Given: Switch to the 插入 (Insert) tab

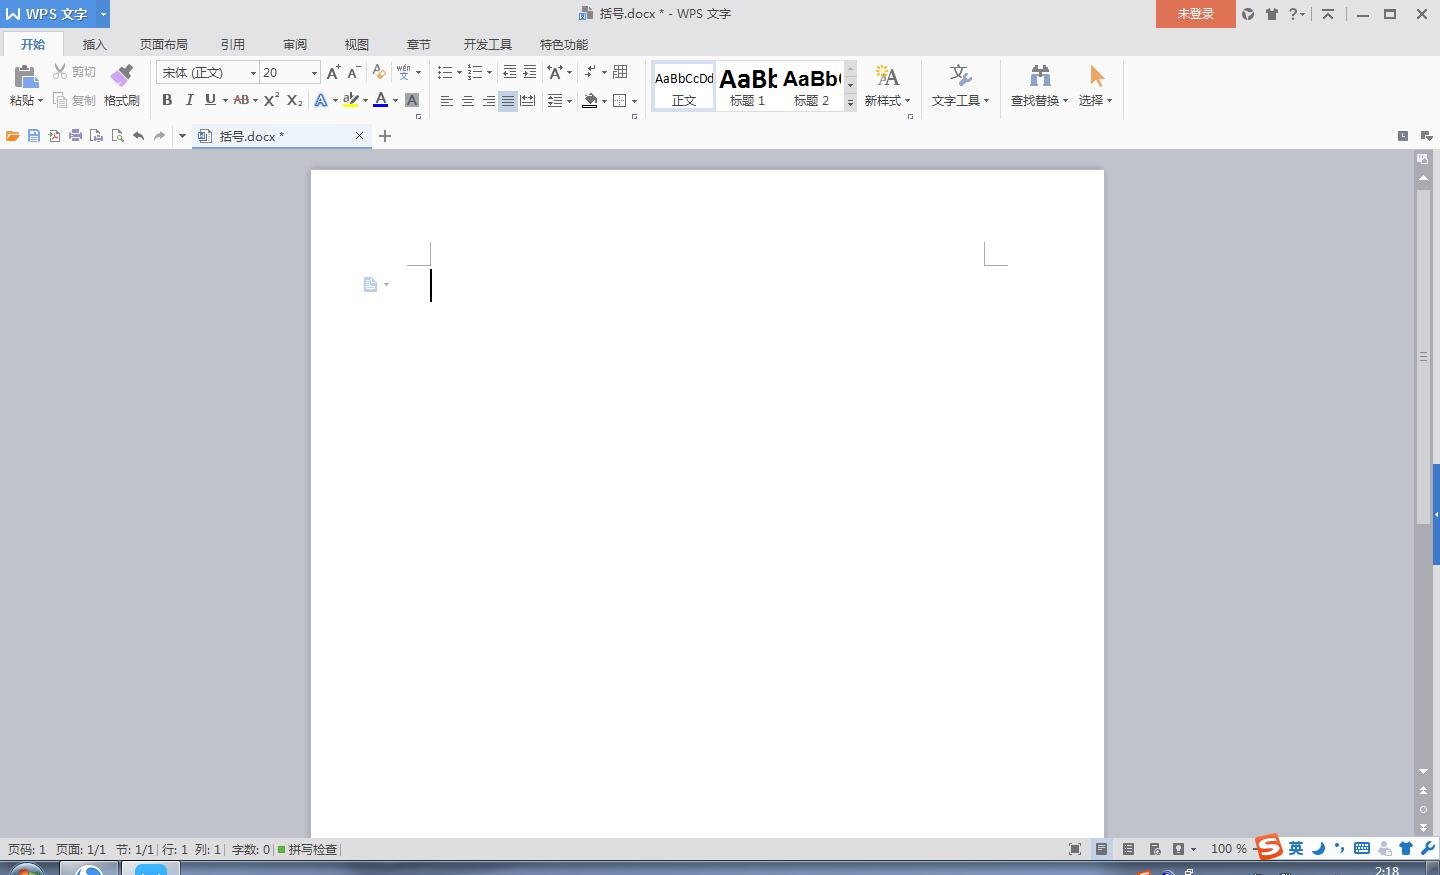Looking at the screenshot, I should pyautogui.click(x=94, y=44).
